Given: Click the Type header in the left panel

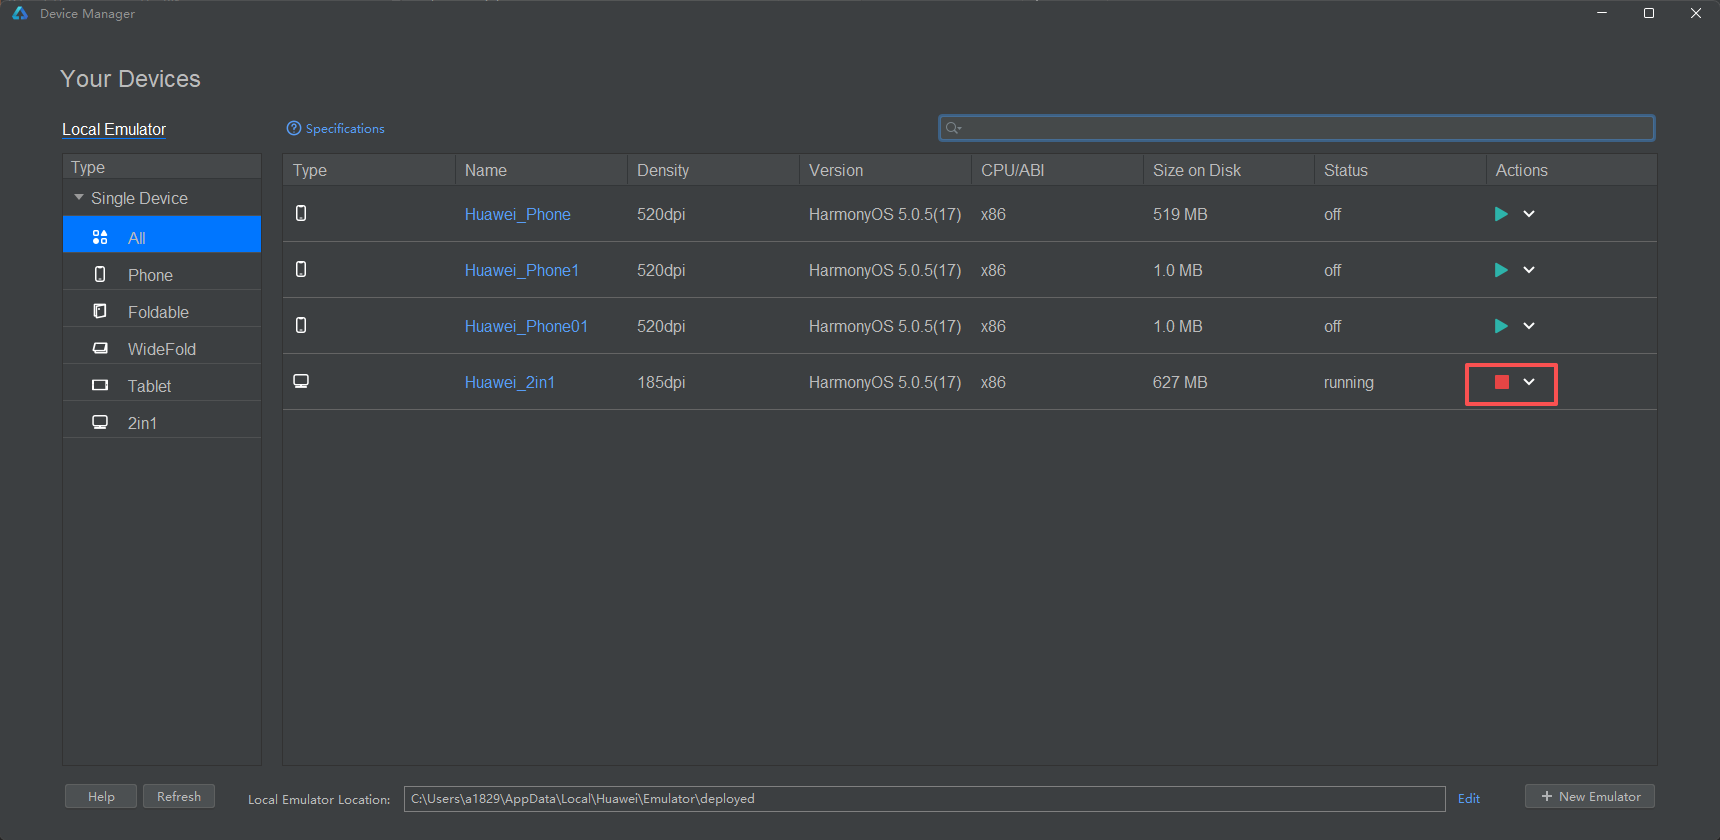Looking at the screenshot, I should coord(162,167).
